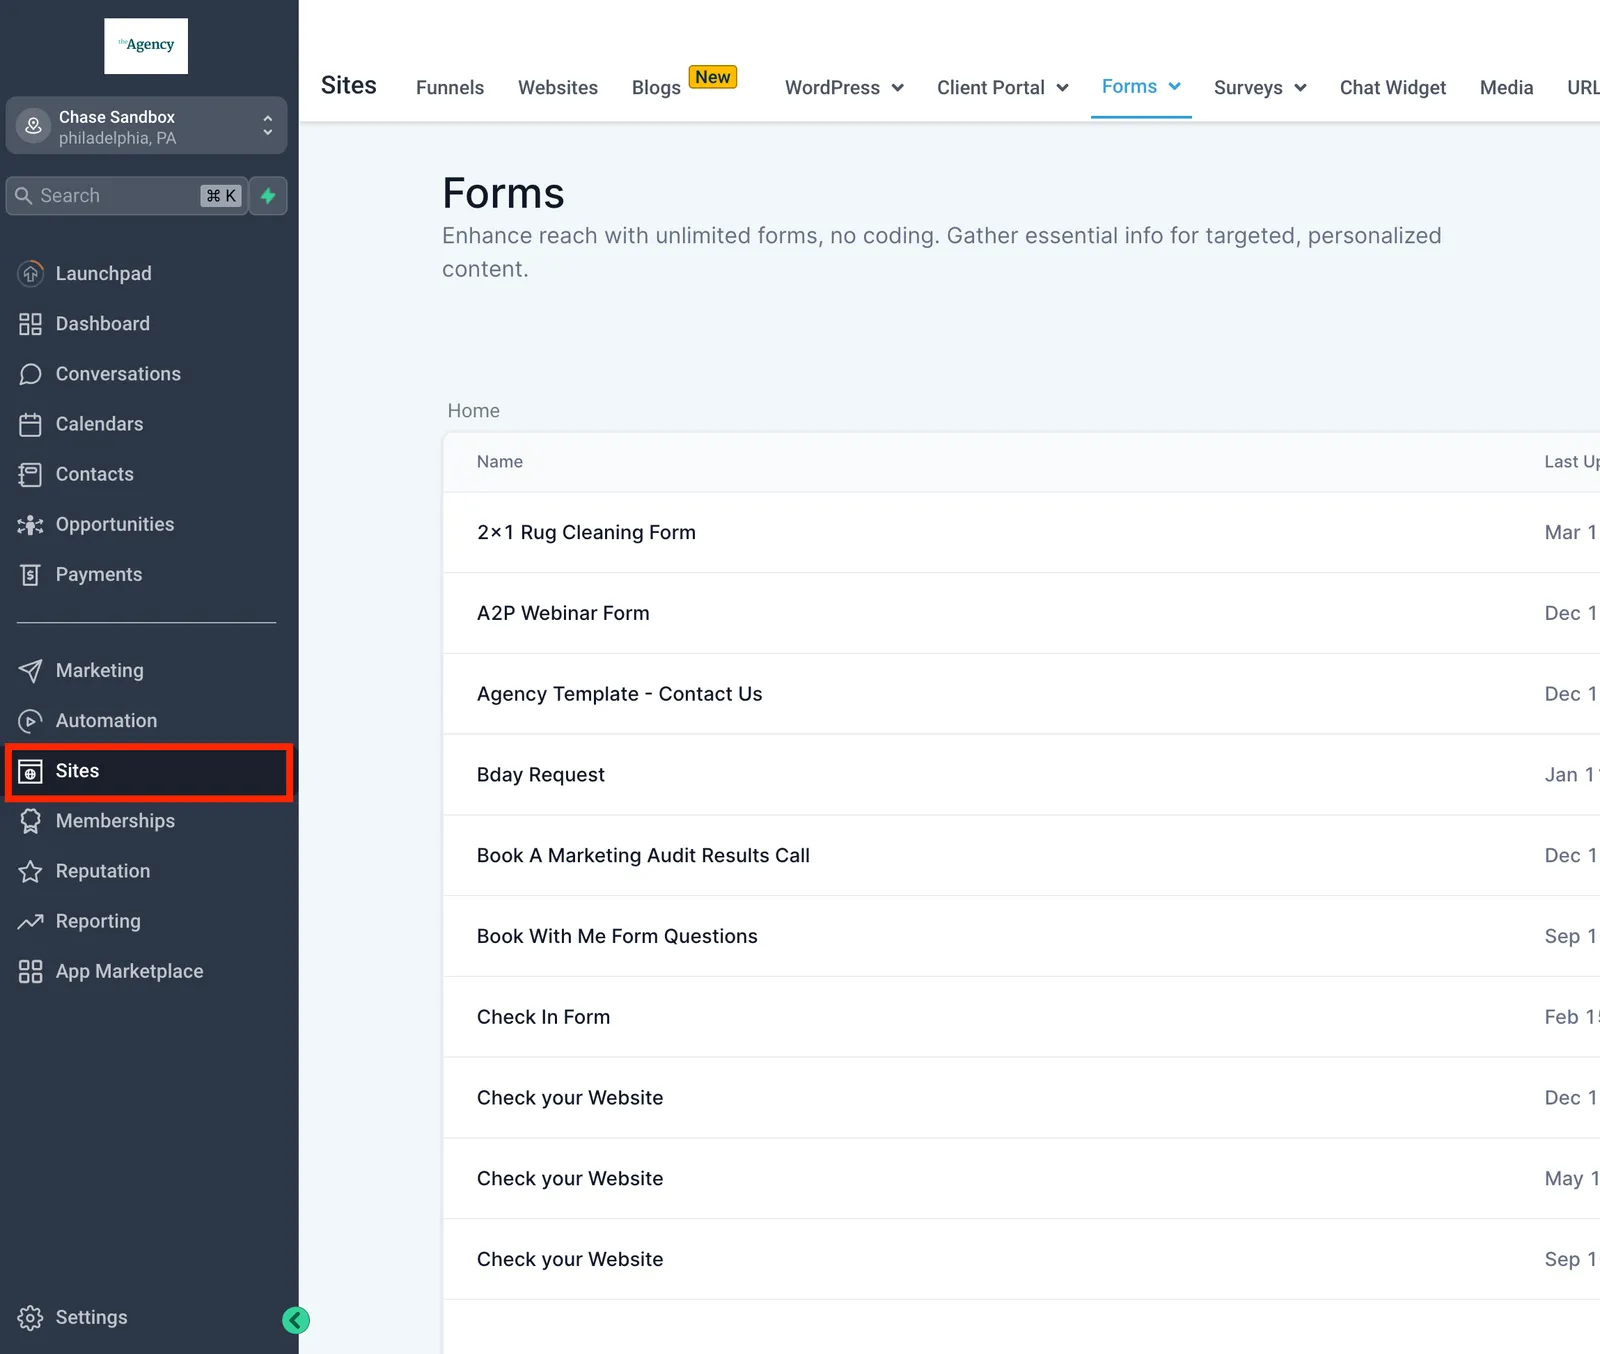Click the App Marketplace grid icon
Image resolution: width=1600 pixels, height=1354 pixels.
tap(31, 971)
